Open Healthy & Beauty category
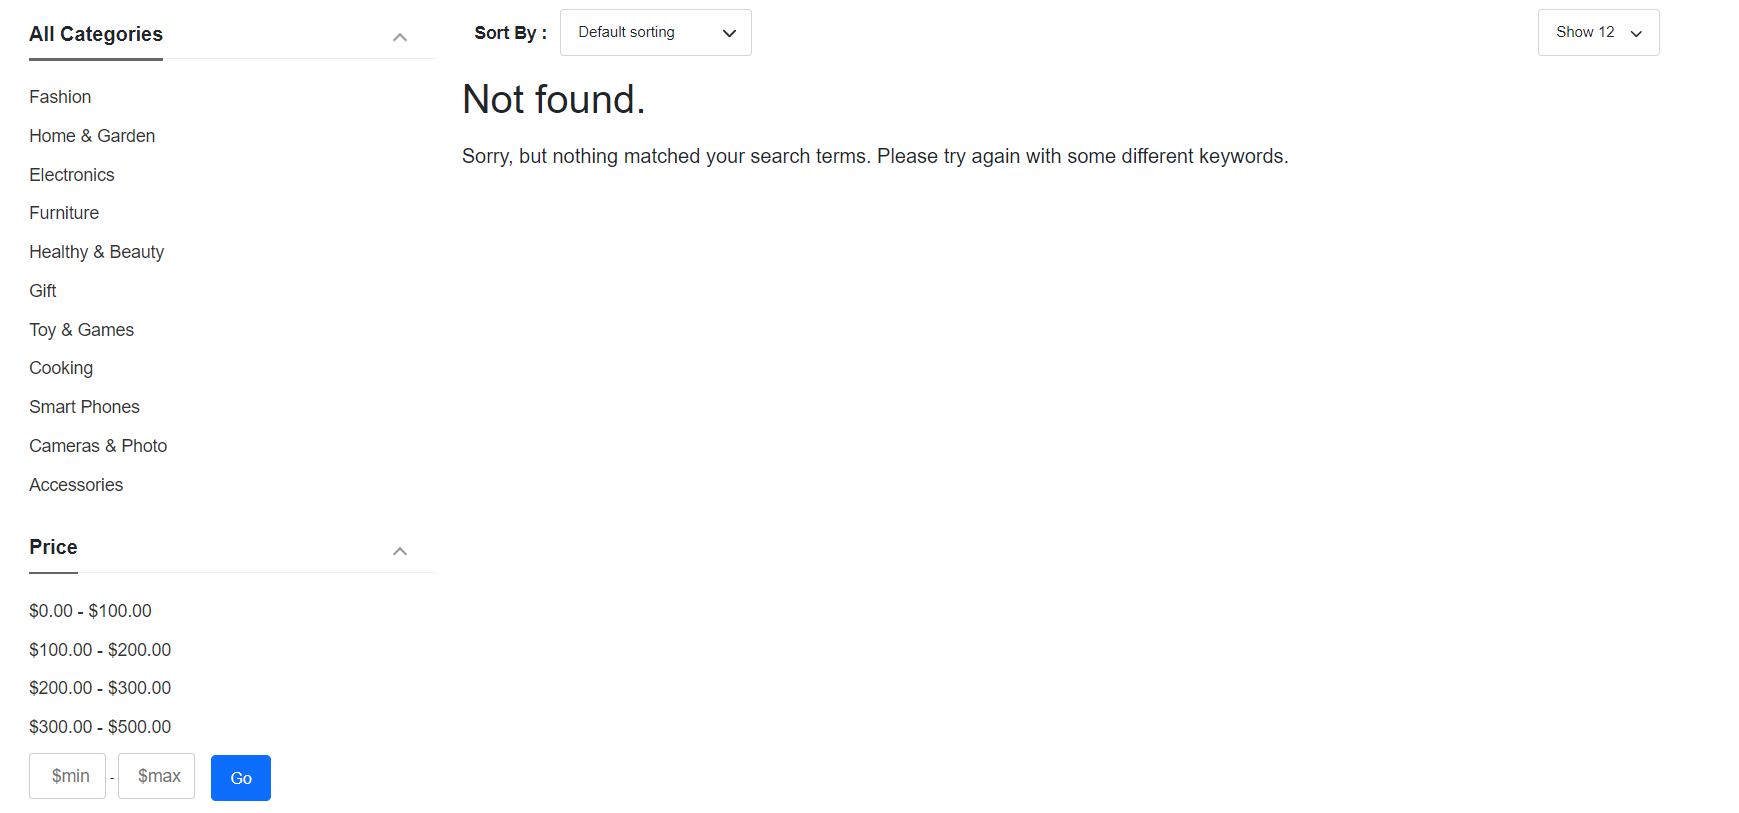Screen dimensions: 1739x813 click(96, 252)
